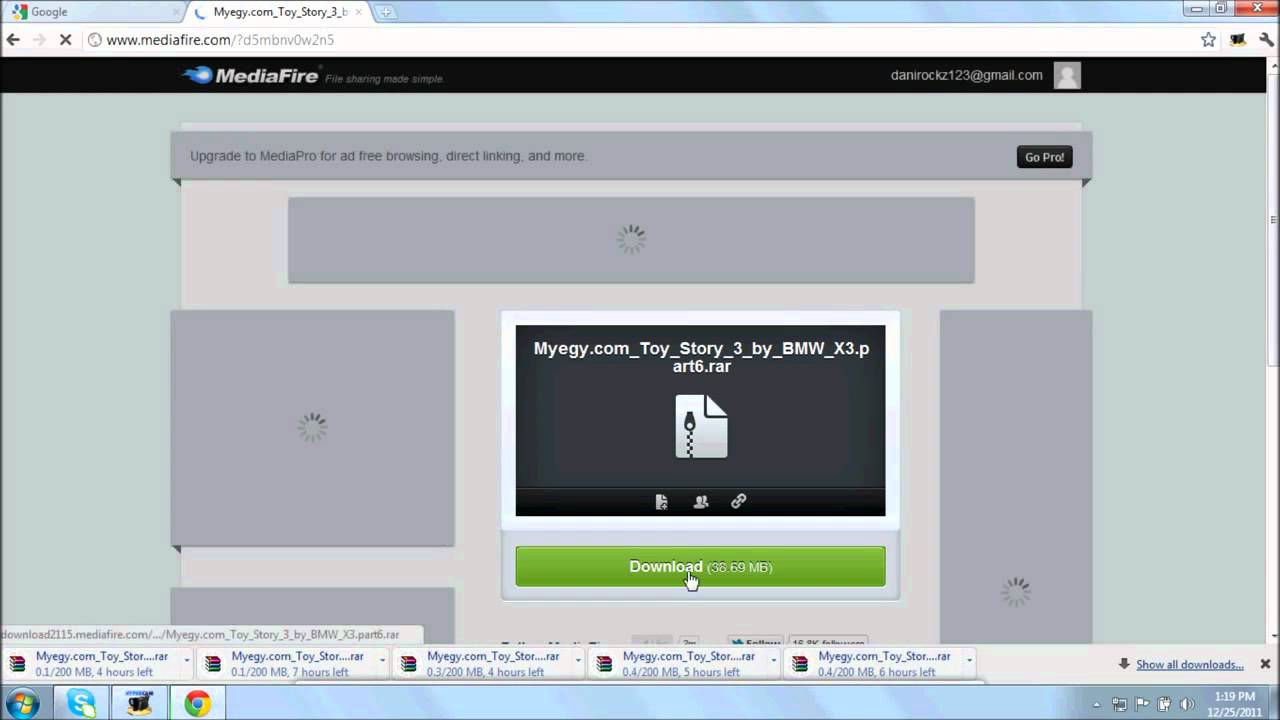Click the site globe icon in address bar
This screenshot has height=720, width=1280.
pyautogui.click(x=94, y=40)
